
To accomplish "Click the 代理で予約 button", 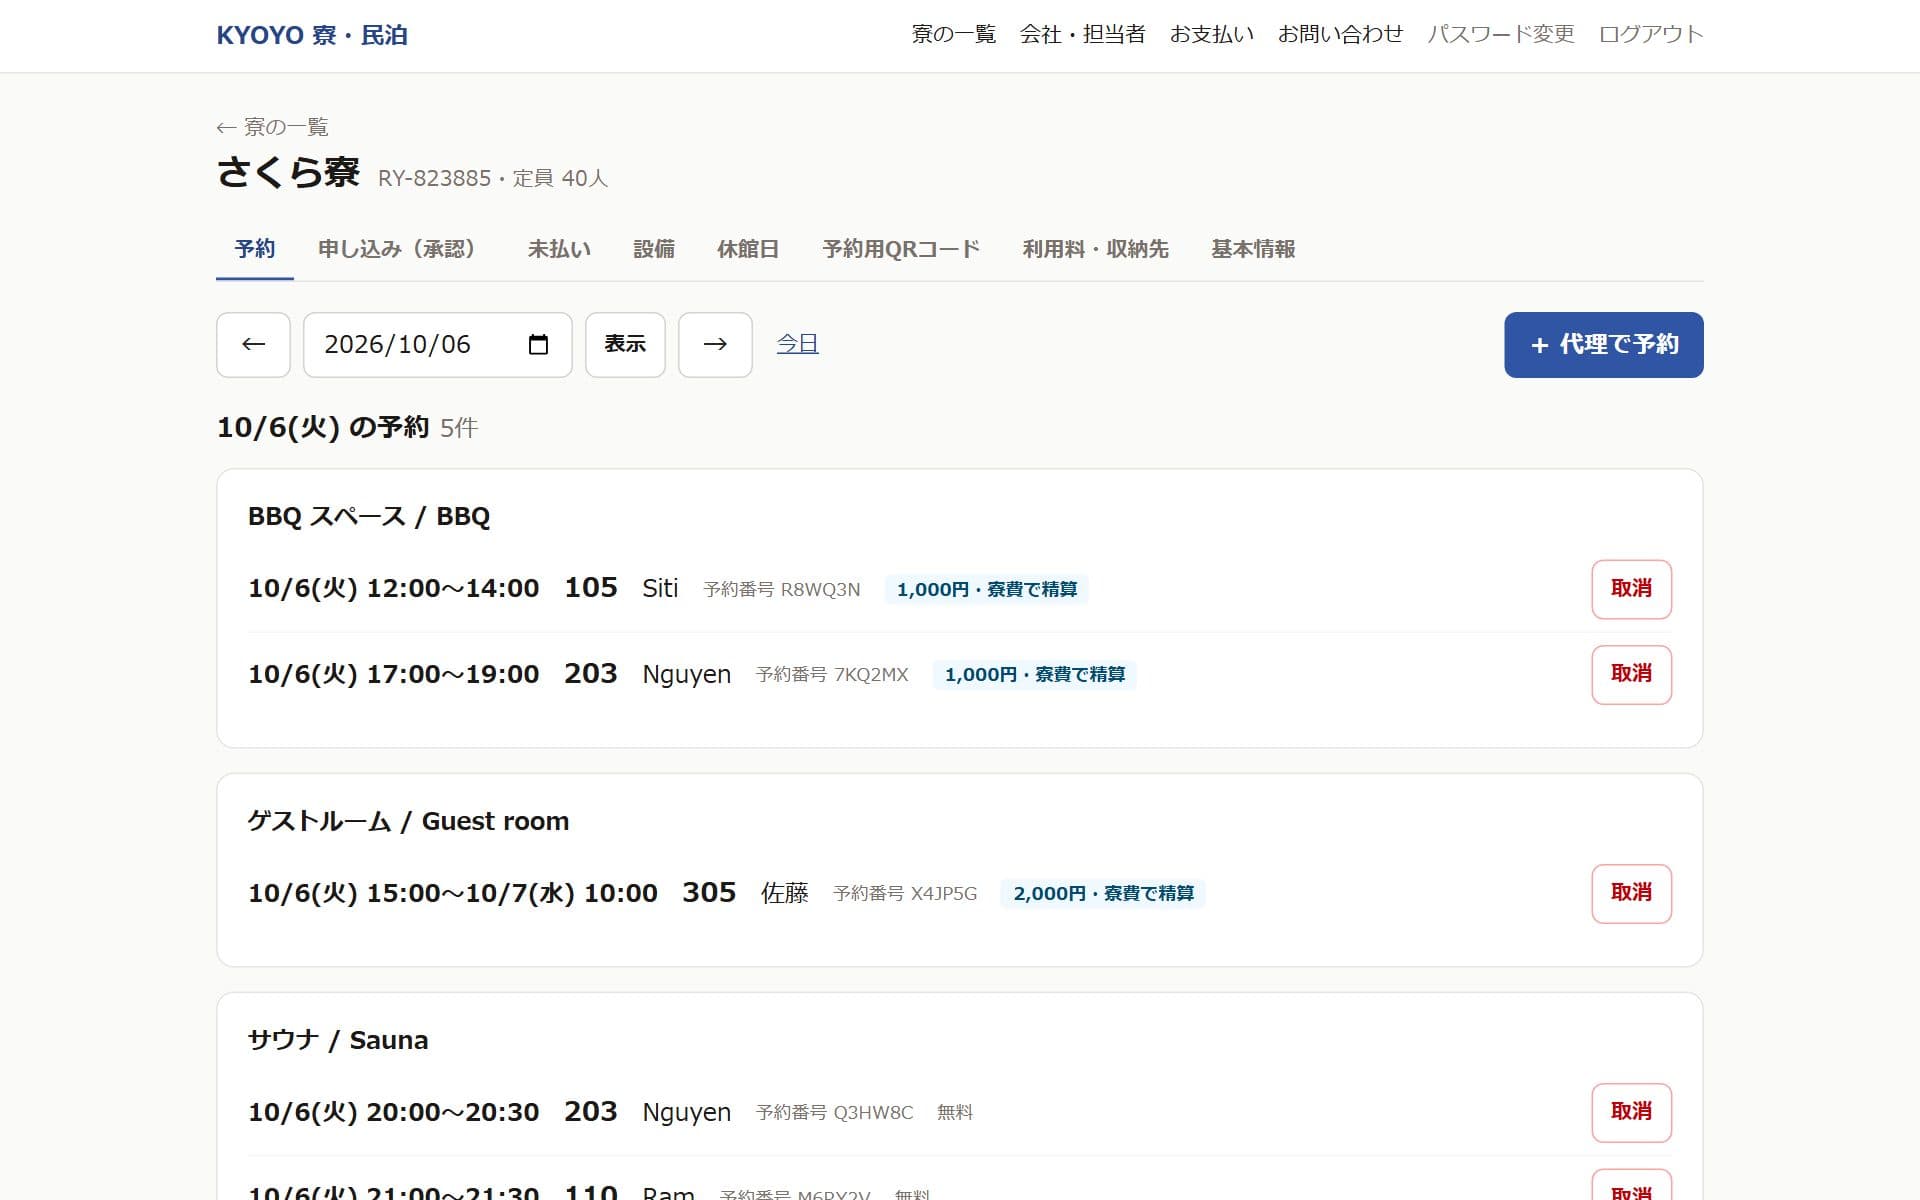I will click(x=1603, y=345).
